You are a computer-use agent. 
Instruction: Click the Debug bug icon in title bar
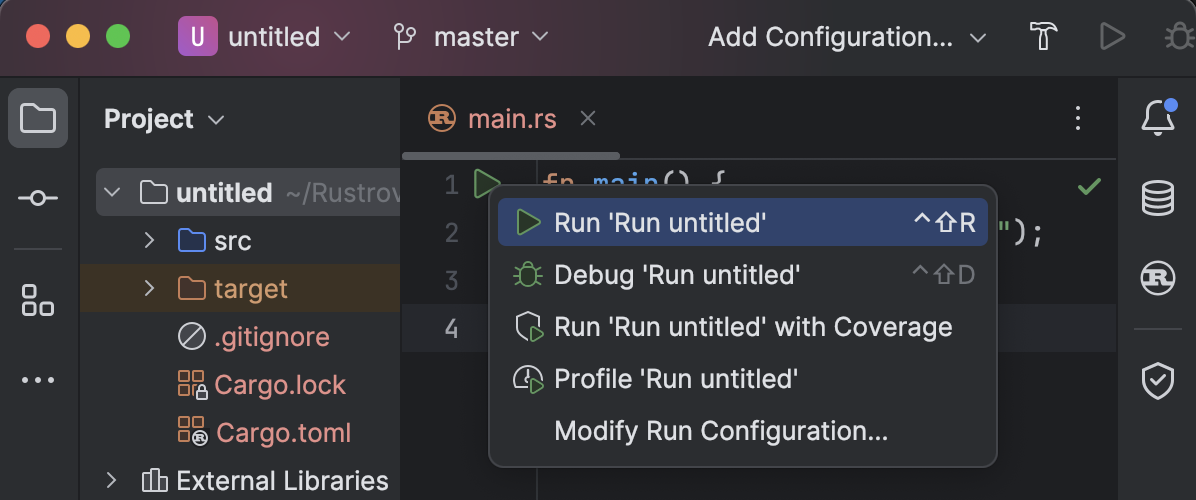[1180, 37]
